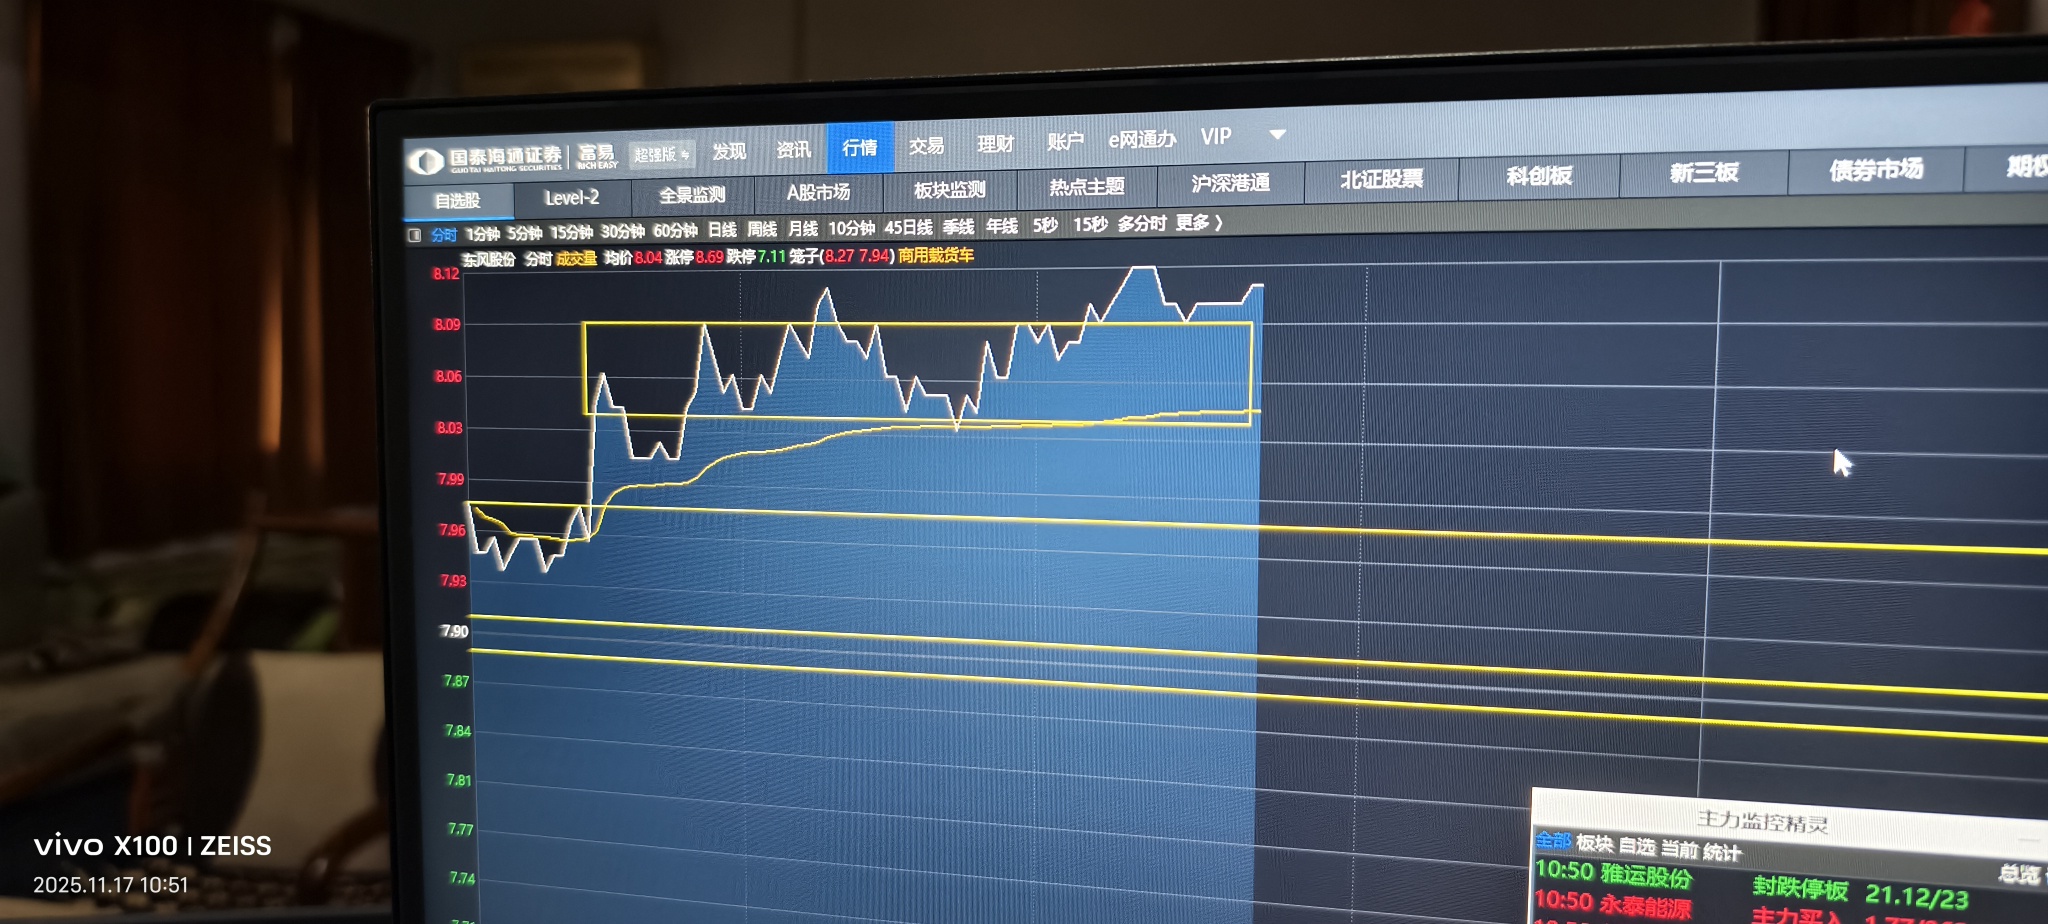Select the 5分钟 chart period
The width and height of the screenshot is (2048, 924).
524,233
